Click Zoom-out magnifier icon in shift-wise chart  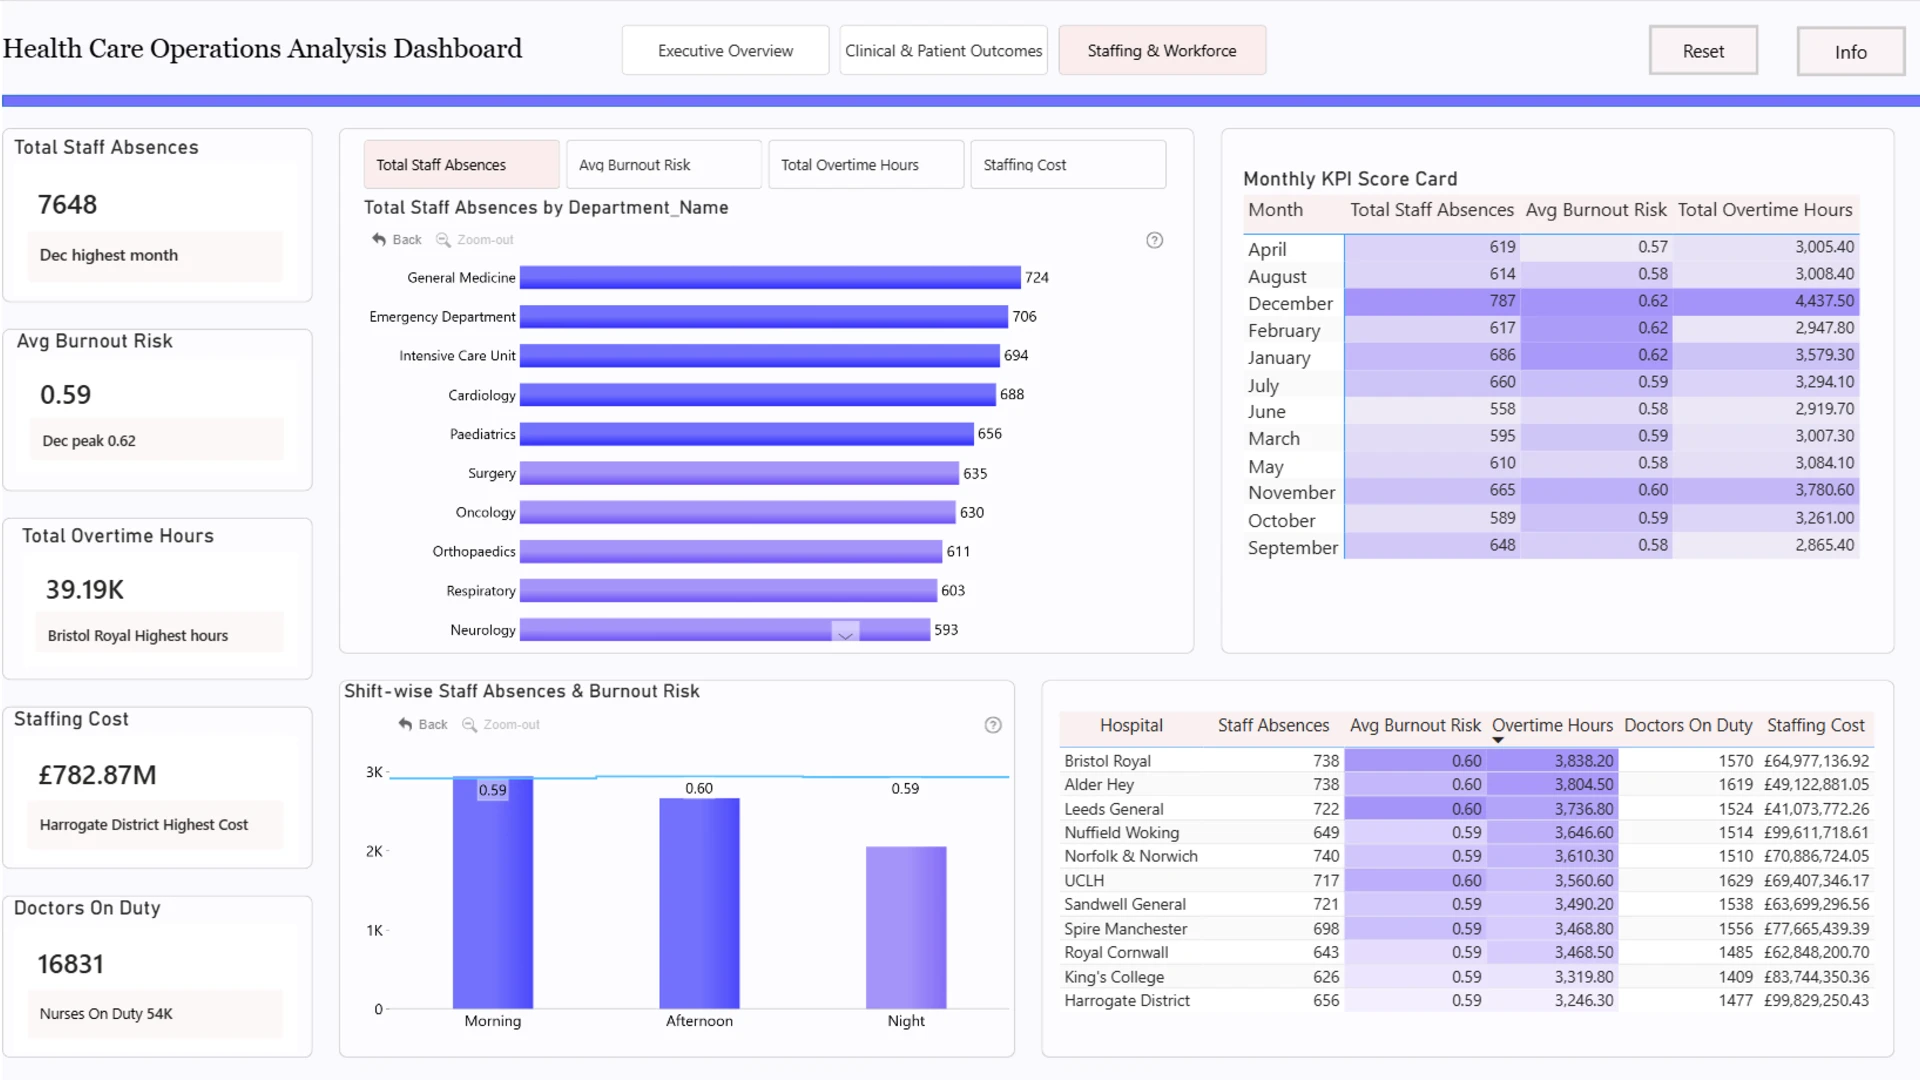click(469, 724)
